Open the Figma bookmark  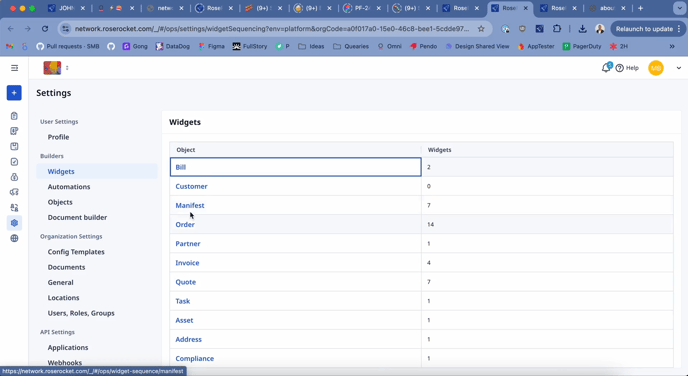(211, 46)
